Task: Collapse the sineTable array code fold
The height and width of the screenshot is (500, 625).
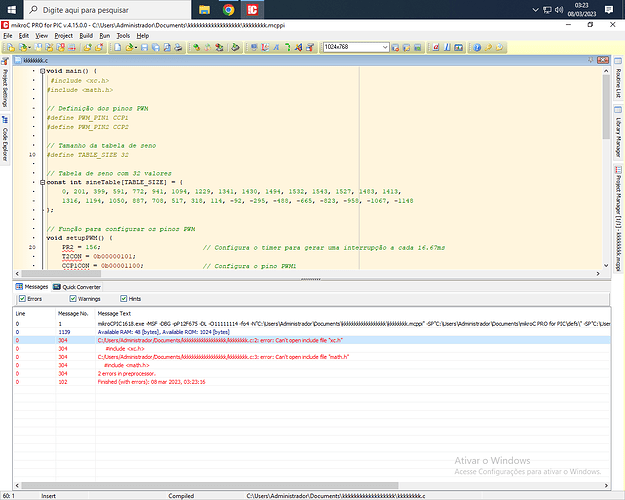Action: [x=42, y=182]
